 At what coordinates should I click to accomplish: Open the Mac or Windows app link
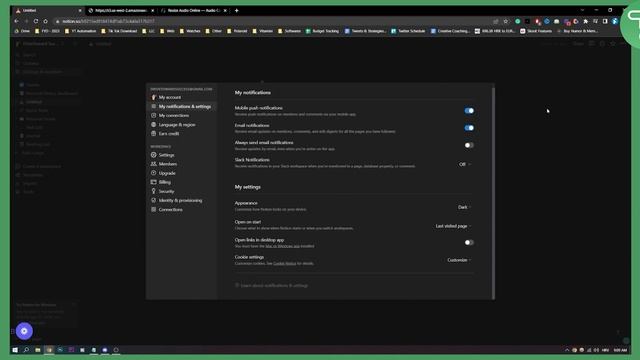pos(282,246)
